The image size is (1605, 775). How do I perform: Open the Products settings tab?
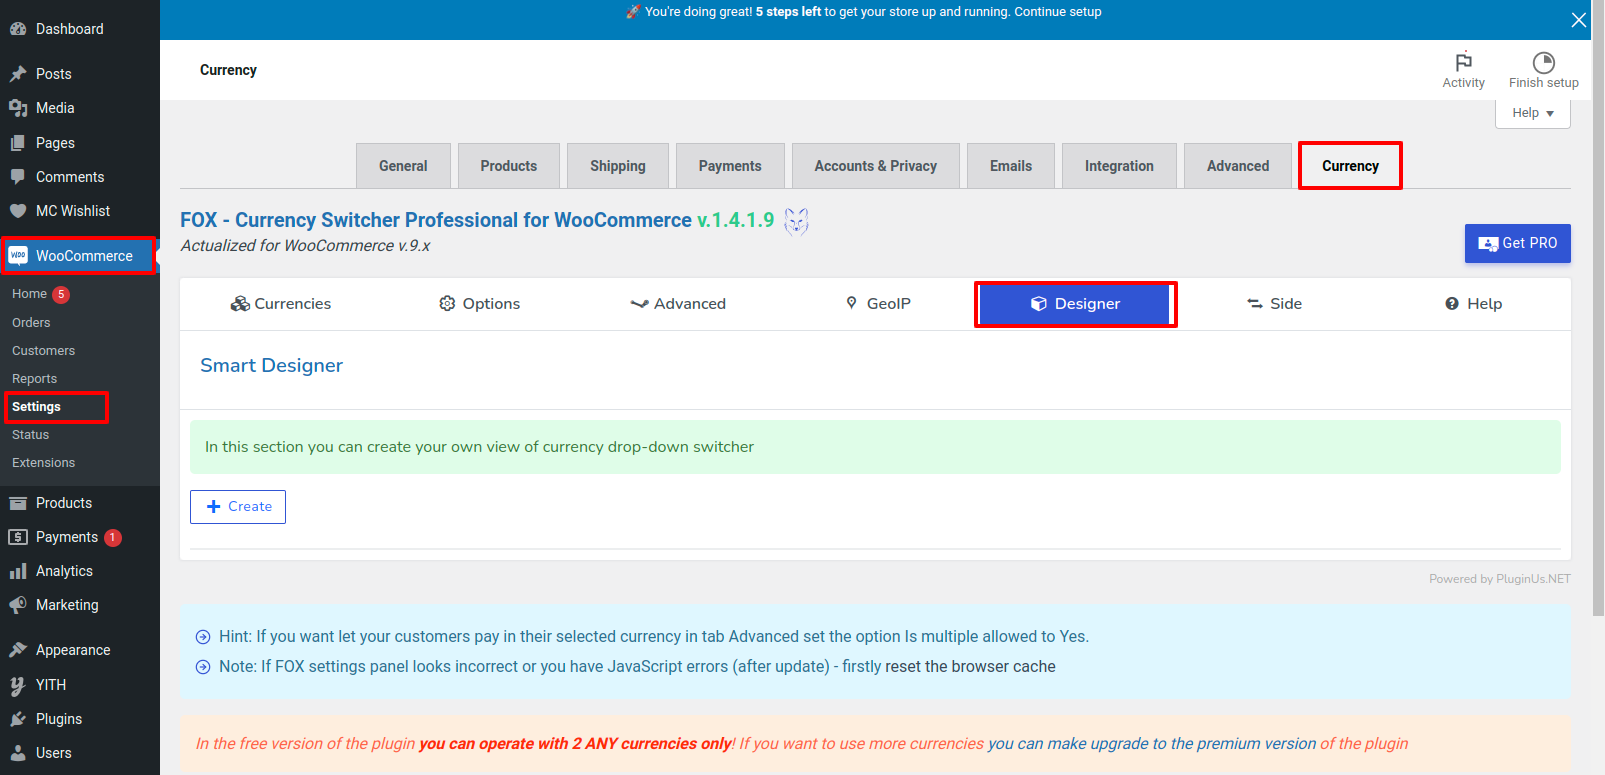[509, 166]
